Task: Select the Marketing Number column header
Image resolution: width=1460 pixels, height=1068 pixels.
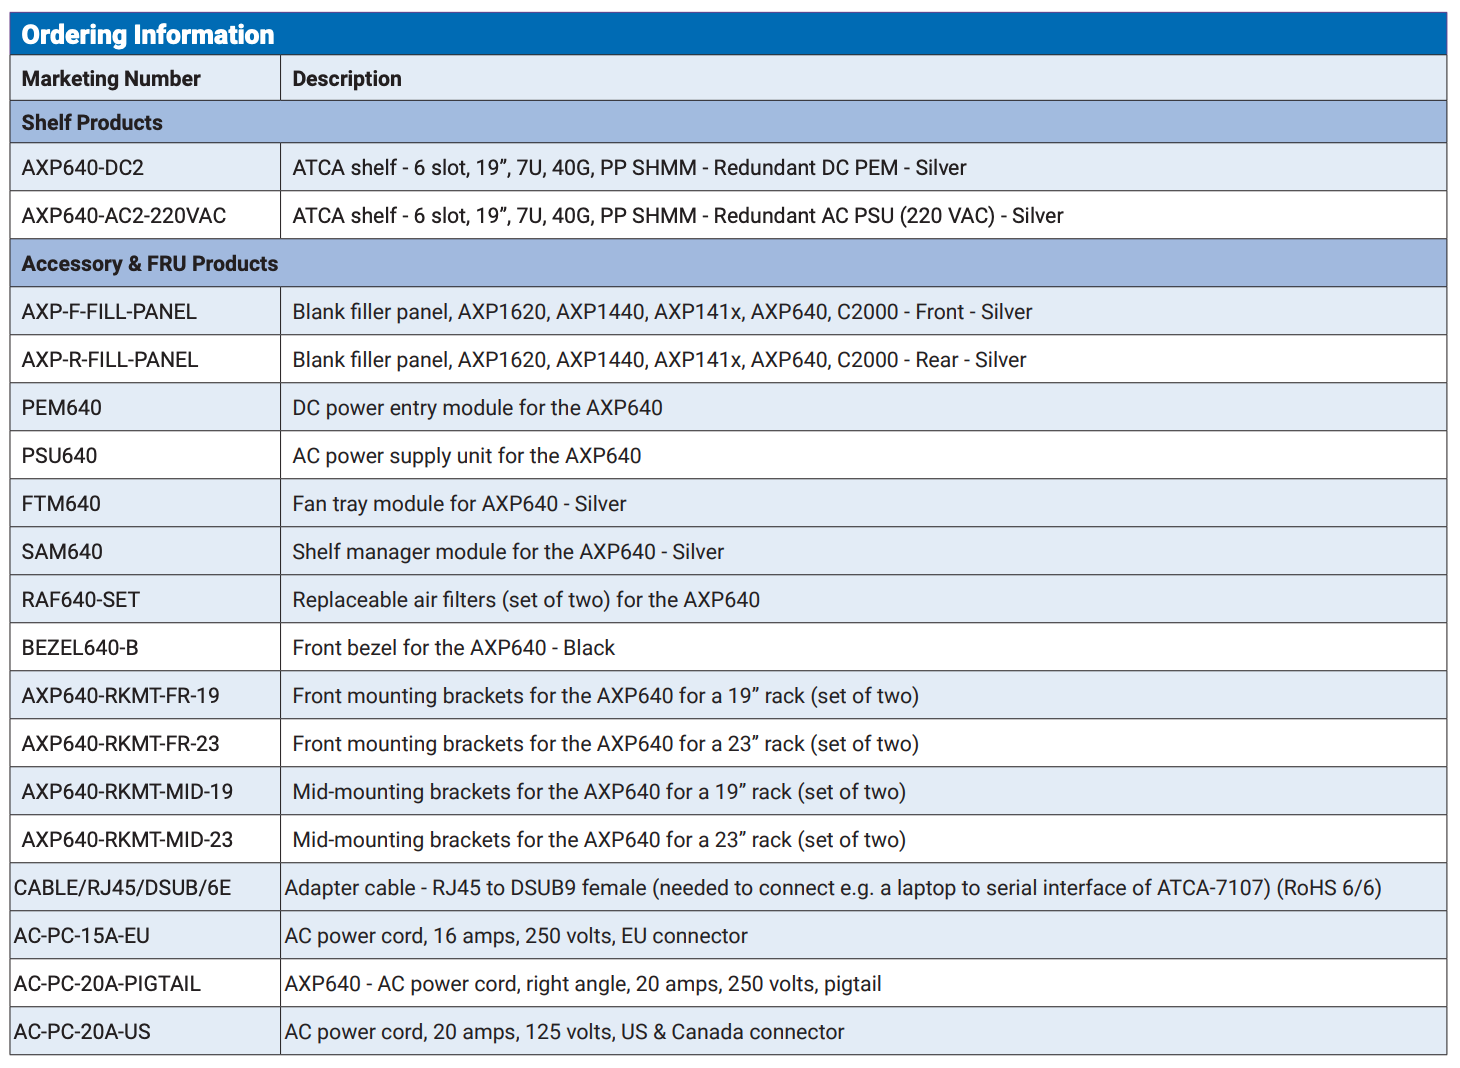Action: pos(111,79)
